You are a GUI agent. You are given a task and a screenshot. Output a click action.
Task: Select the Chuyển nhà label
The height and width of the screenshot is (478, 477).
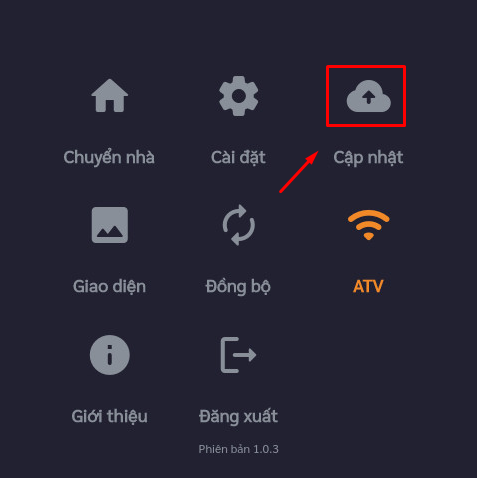109,158
